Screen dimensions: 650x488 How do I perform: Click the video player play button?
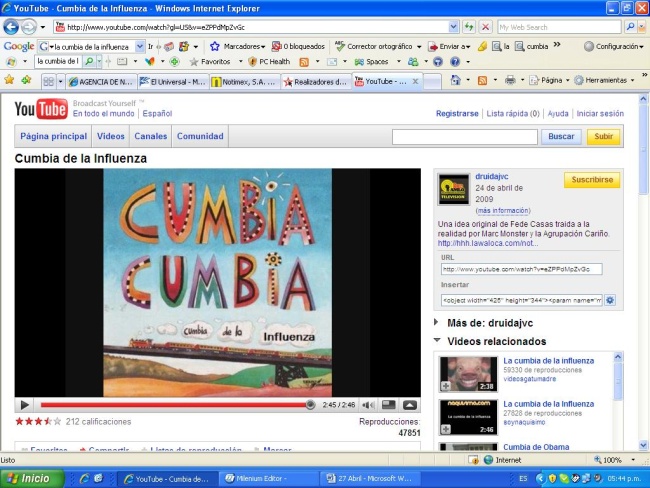pos(25,405)
